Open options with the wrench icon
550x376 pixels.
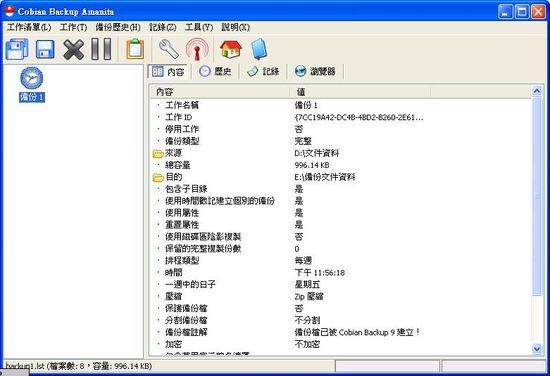click(169, 49)
